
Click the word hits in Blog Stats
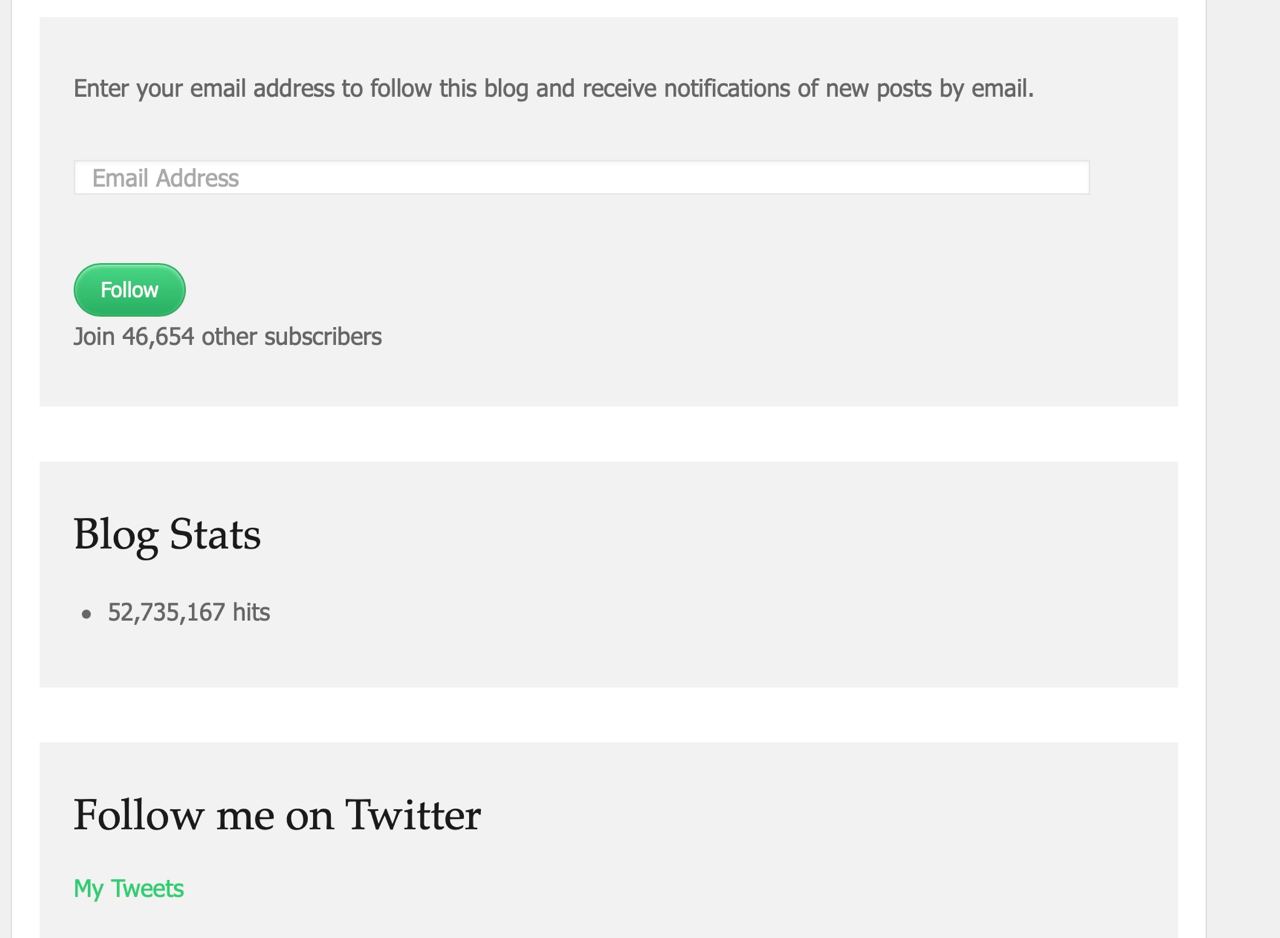point(251,612)
